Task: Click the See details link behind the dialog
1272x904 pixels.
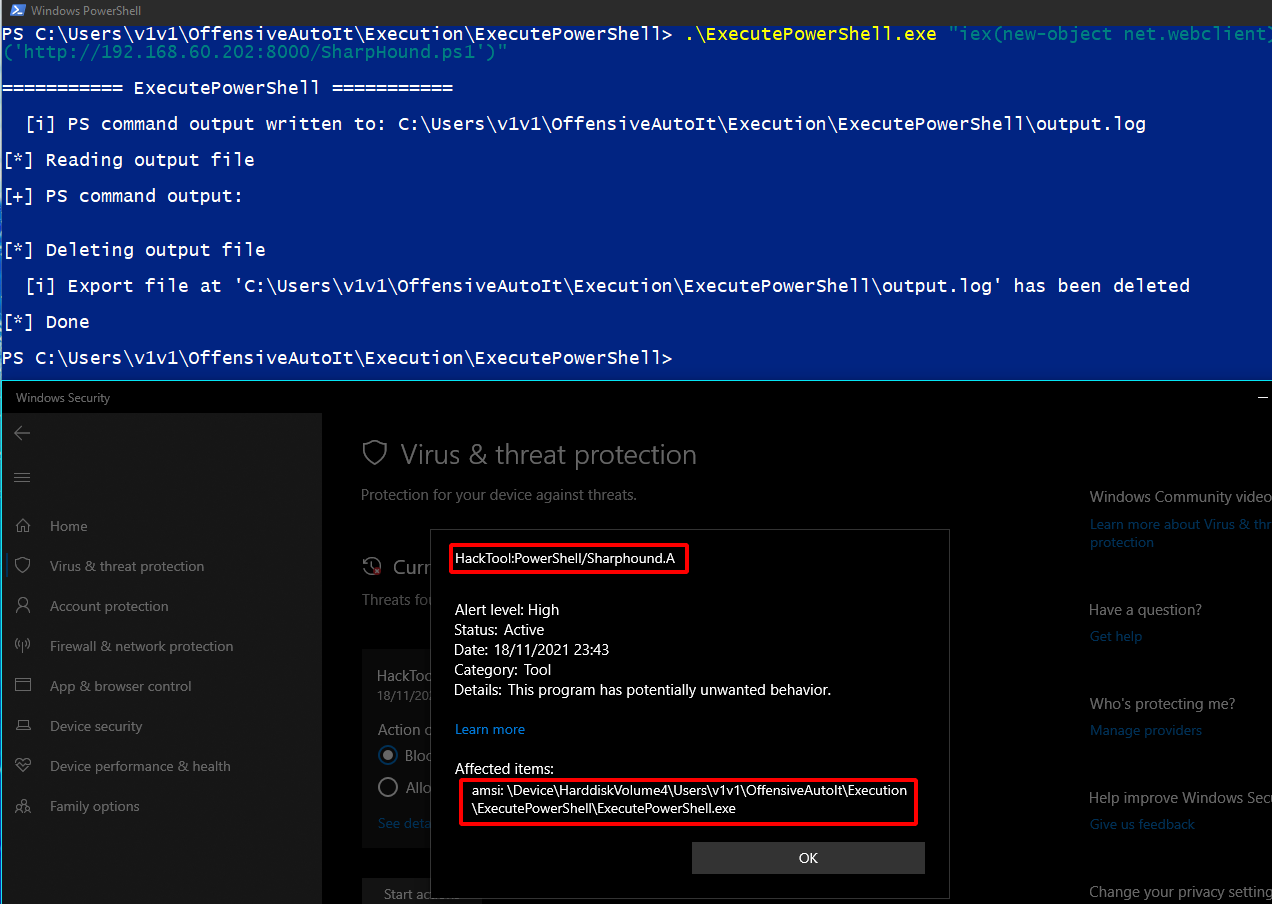Action: 404,823
